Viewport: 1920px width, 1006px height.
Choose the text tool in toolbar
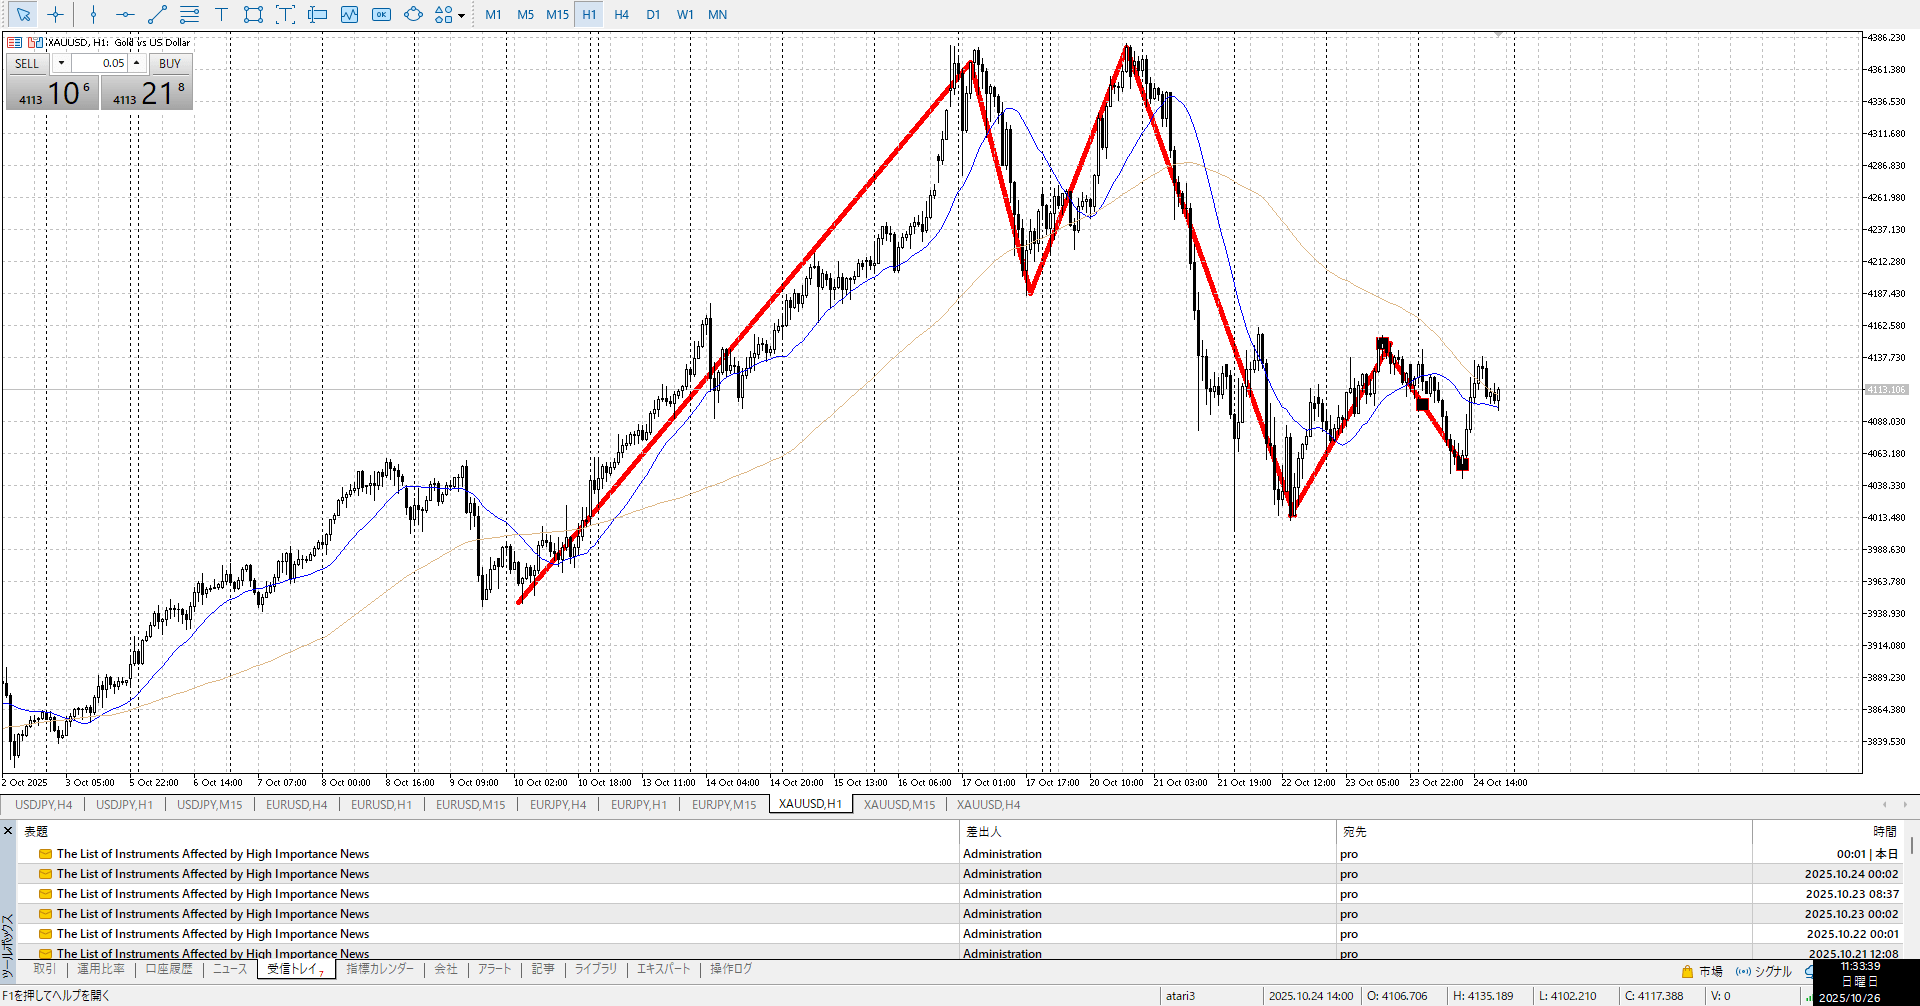point(221,15)
